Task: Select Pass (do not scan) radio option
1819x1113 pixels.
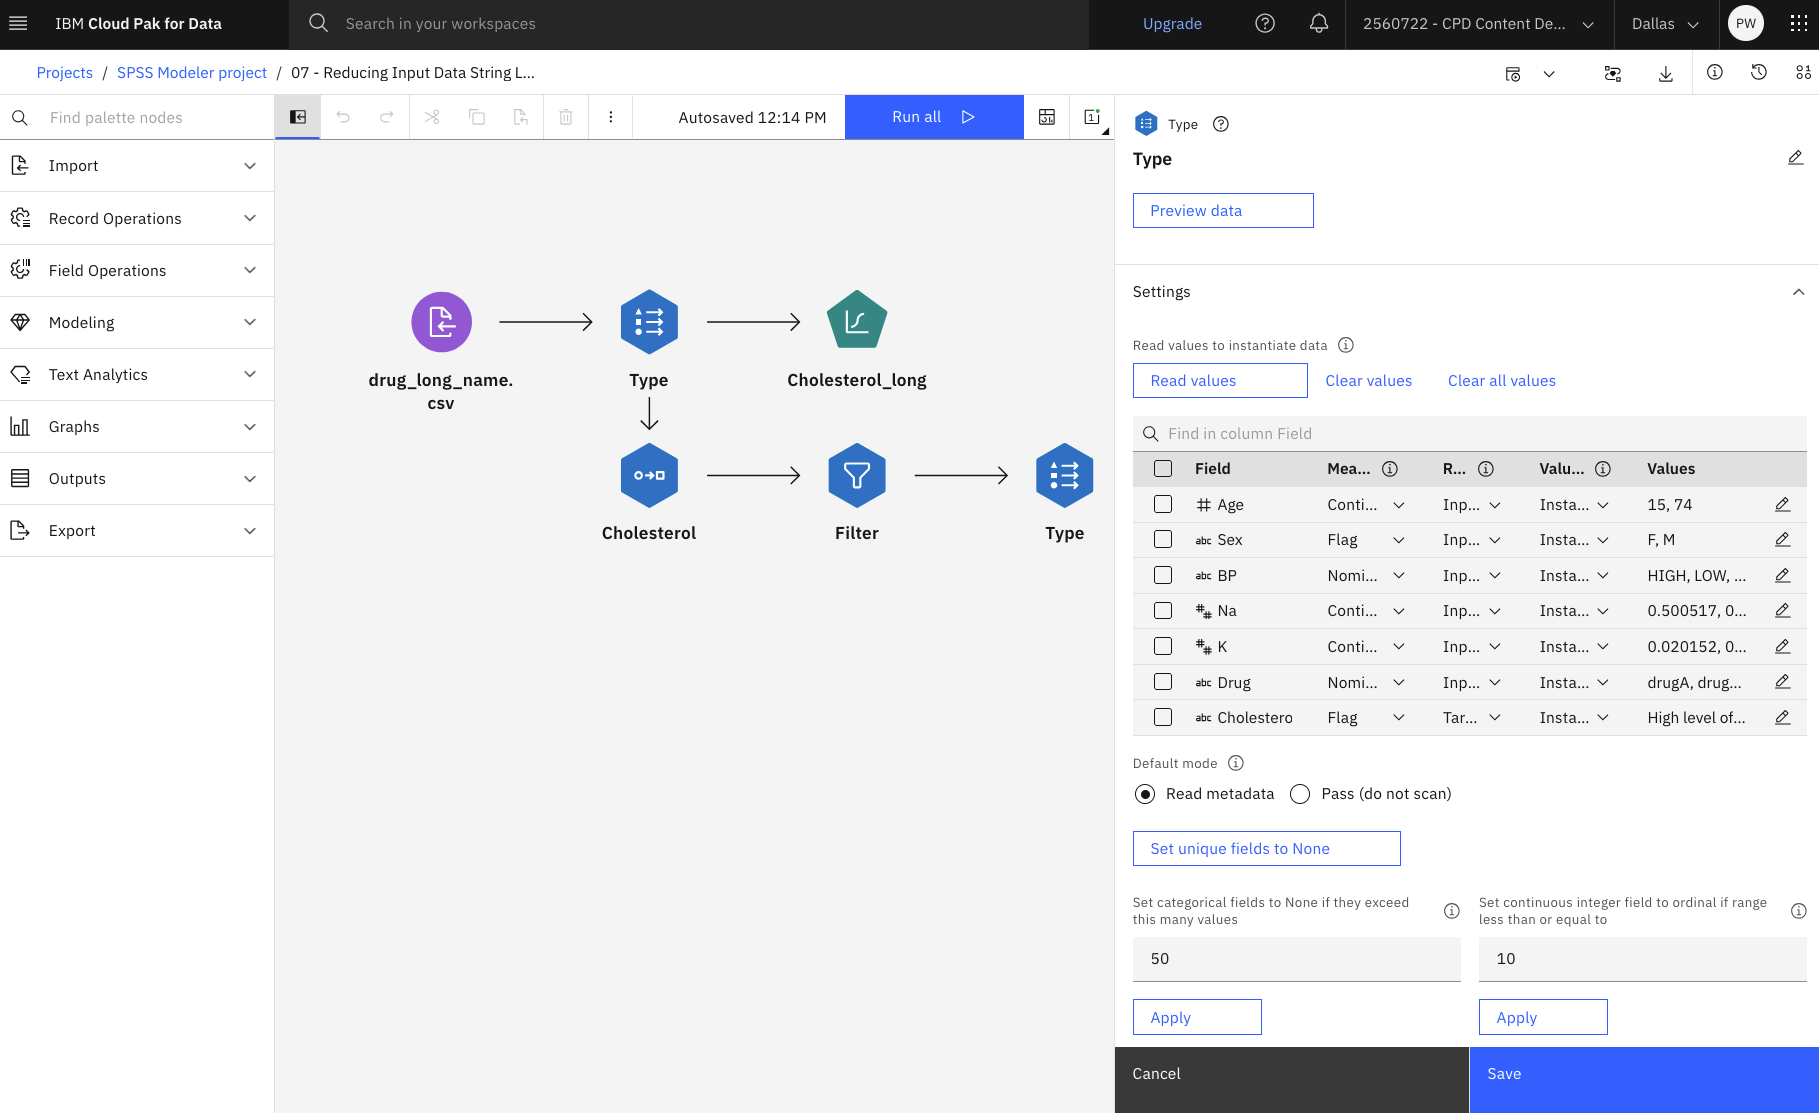Action: pyautogui.click(x=1300, y=794)
